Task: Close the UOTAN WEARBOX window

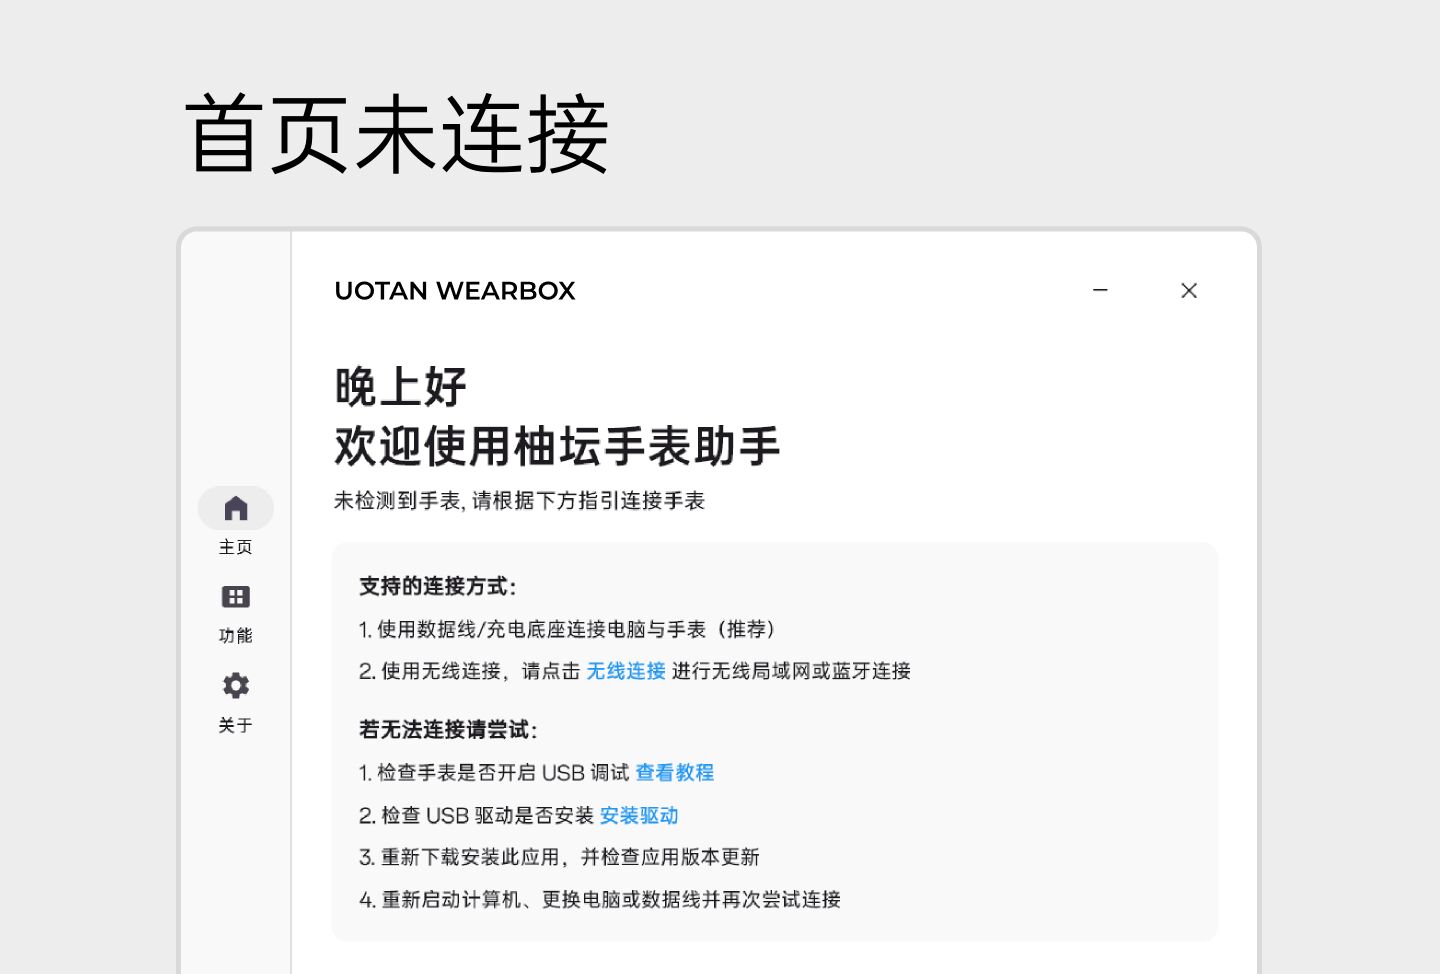Action: click(1188, 290)
